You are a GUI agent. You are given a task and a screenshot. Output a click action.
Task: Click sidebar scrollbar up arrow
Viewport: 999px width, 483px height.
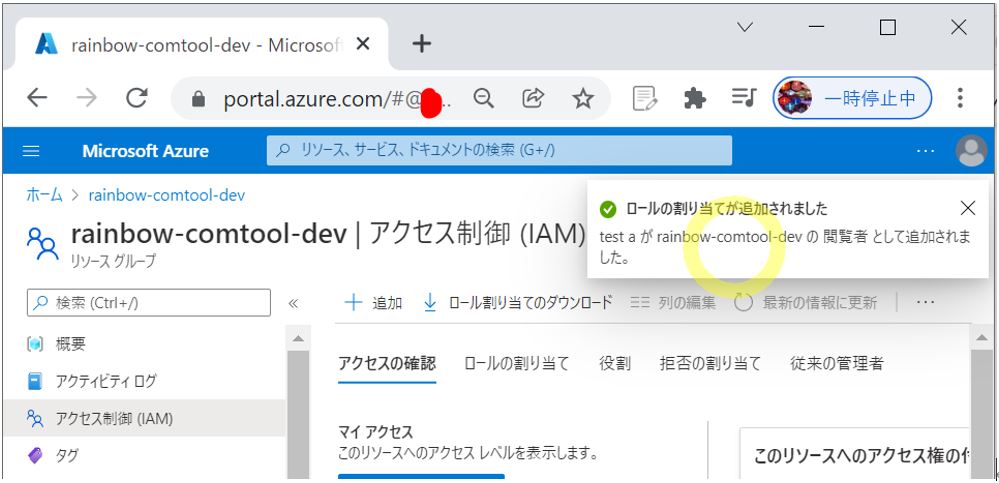point(298,338)
